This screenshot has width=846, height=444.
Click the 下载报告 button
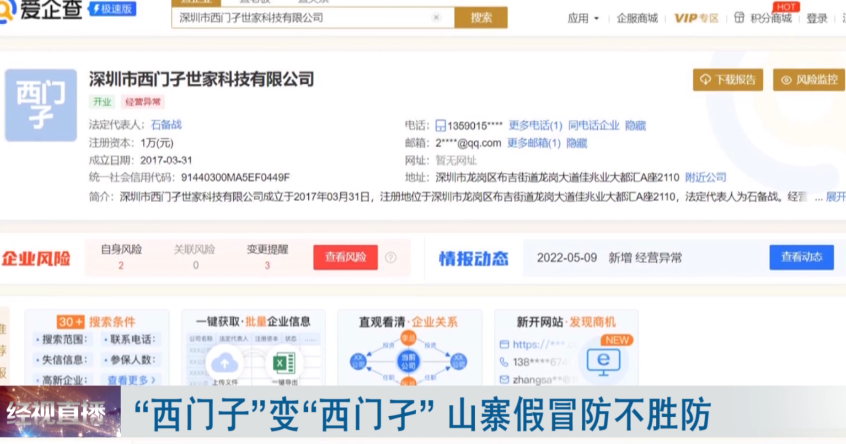(x=728, y=80)
